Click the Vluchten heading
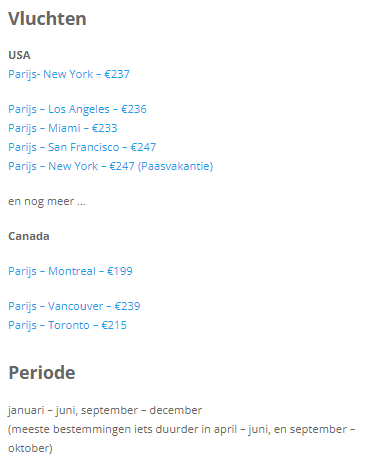The height and width of the screenshot is (462, 366). pyautogui.click(x=47, y=19)
